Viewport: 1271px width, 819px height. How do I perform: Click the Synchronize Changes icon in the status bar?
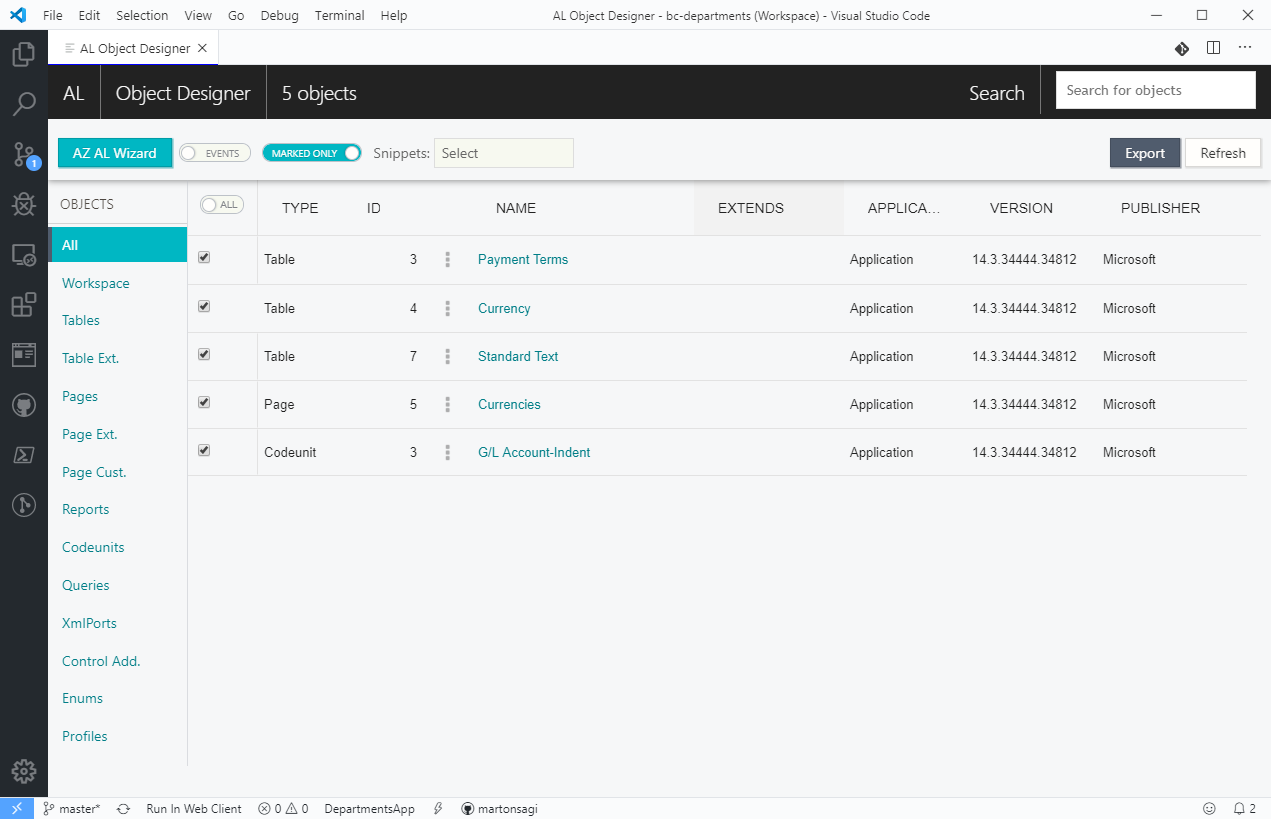[x=123, y=809]
